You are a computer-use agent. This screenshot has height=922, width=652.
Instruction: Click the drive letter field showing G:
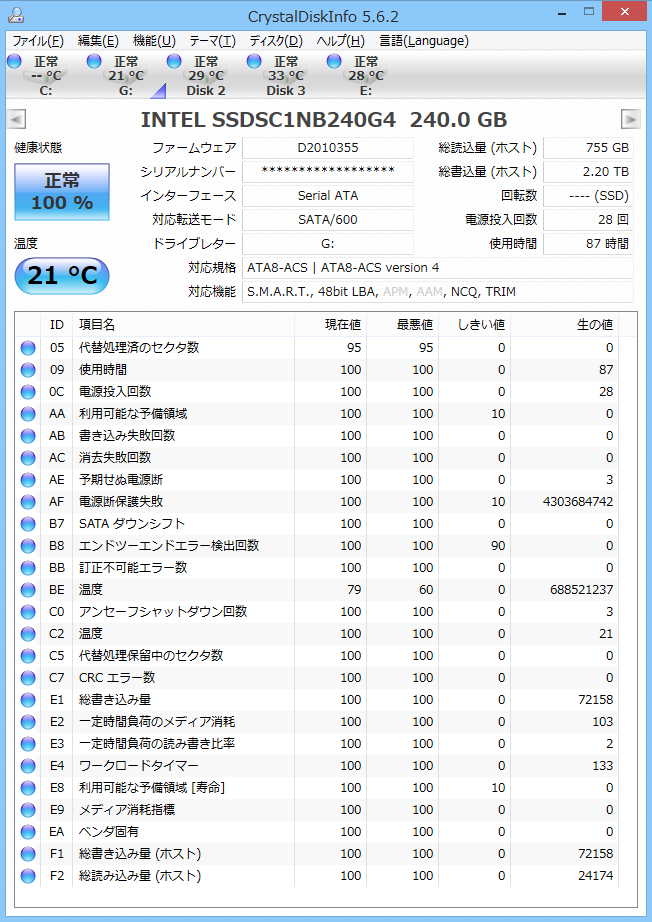click(328, 243)
